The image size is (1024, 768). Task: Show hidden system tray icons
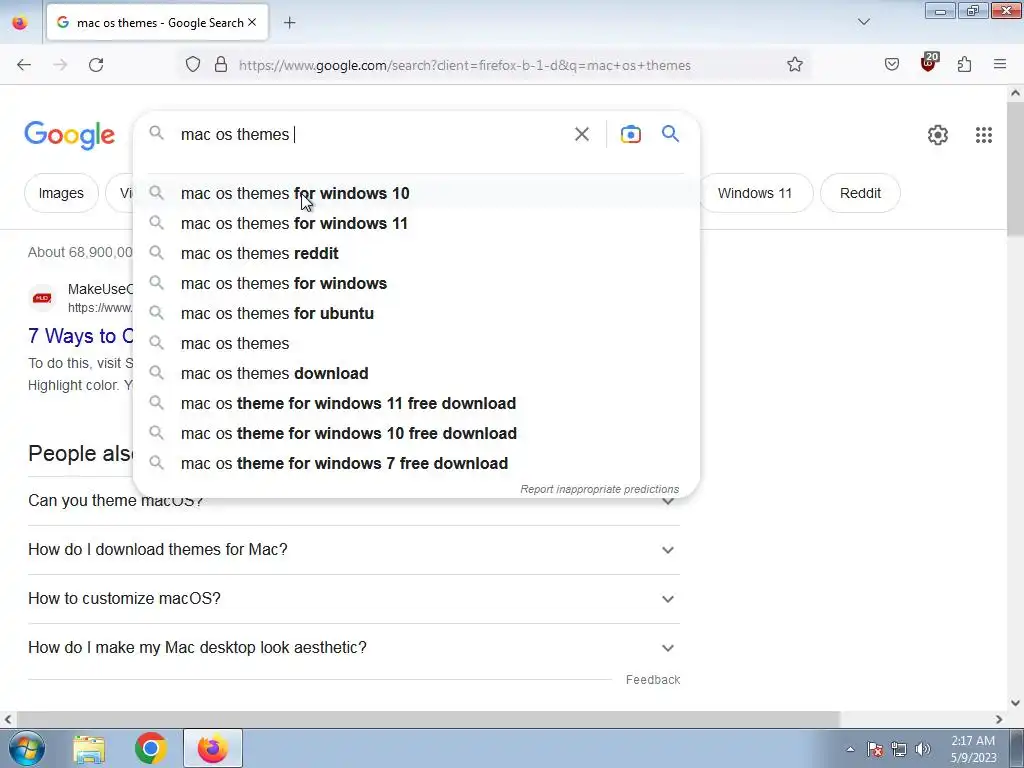850,749
